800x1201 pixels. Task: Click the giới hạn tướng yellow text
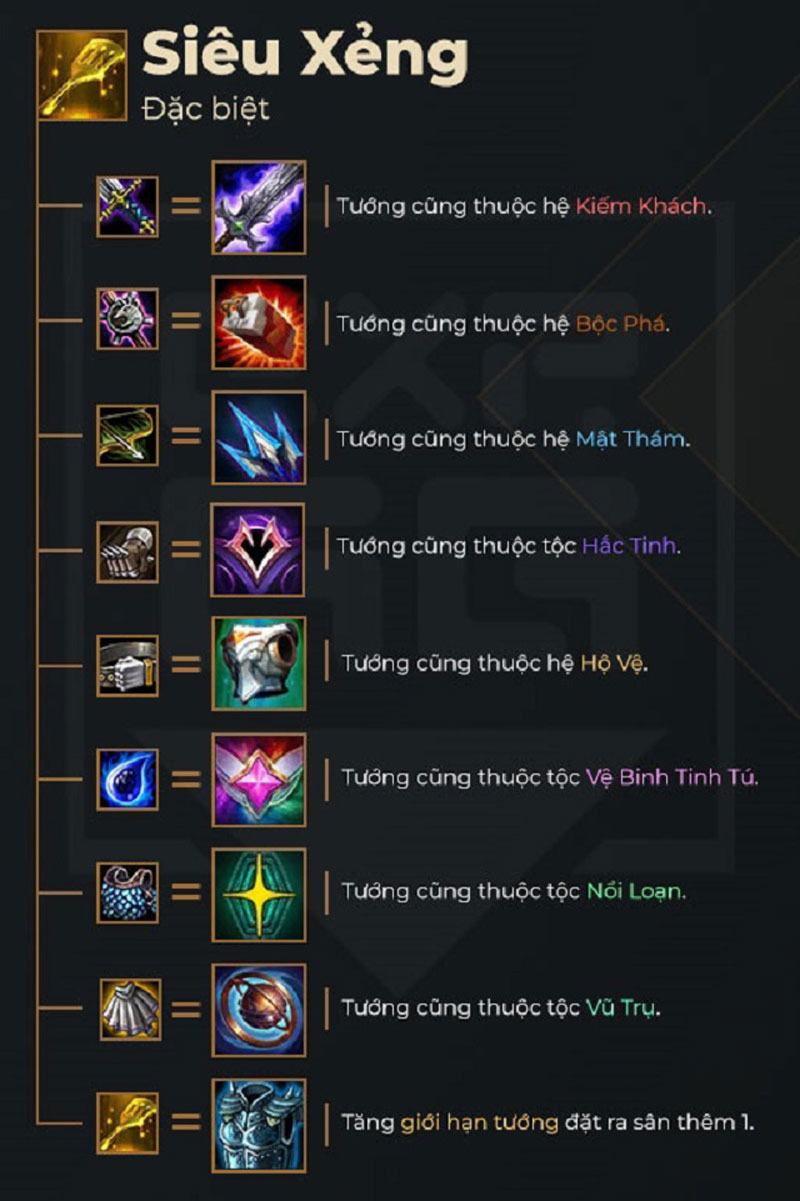coord(478,1123)
